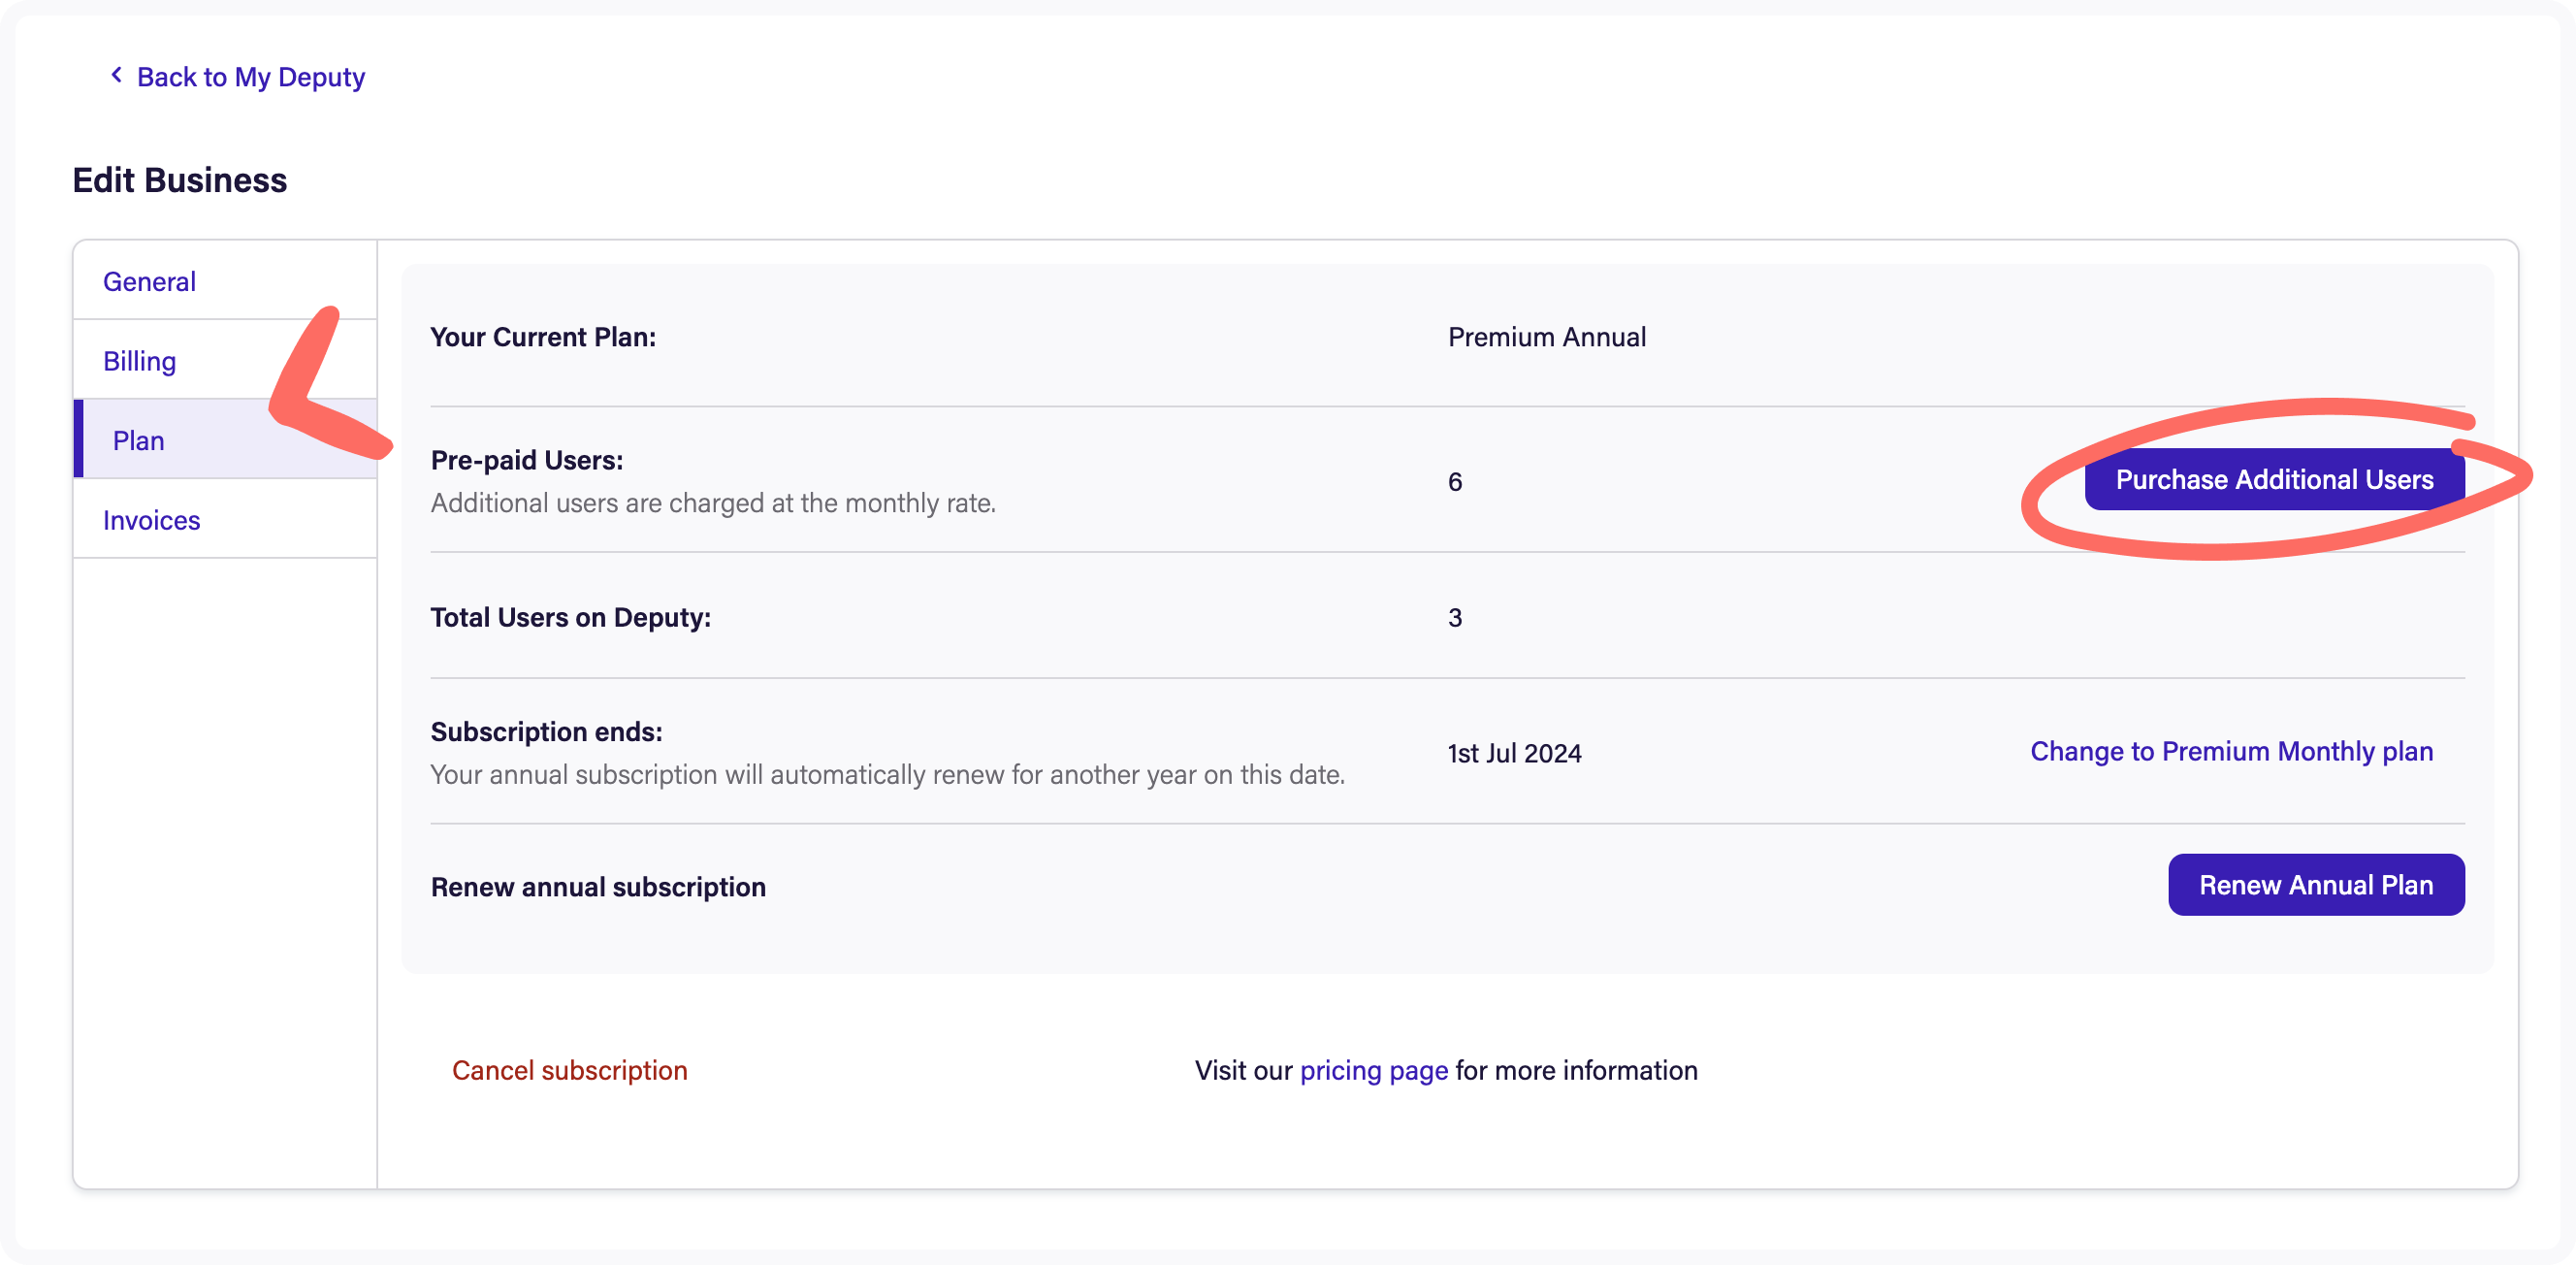This screenshot has height=1265, width=2576.
Task: Click the Renew Annual Plan button
Action: (2315, 885)
